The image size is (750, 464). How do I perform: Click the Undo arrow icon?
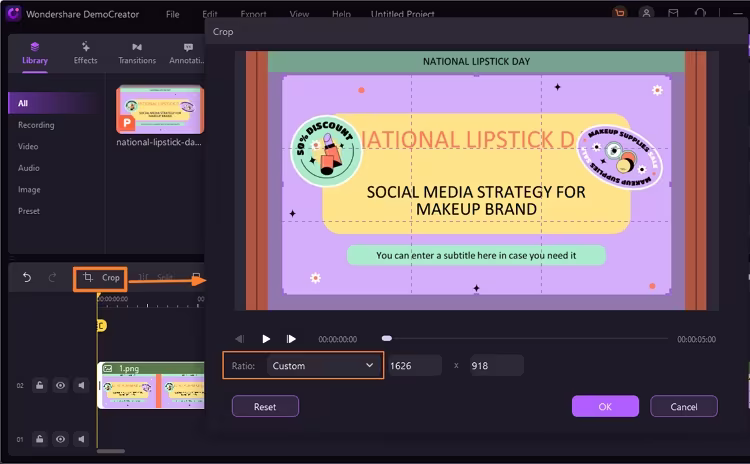pos(27,277)
